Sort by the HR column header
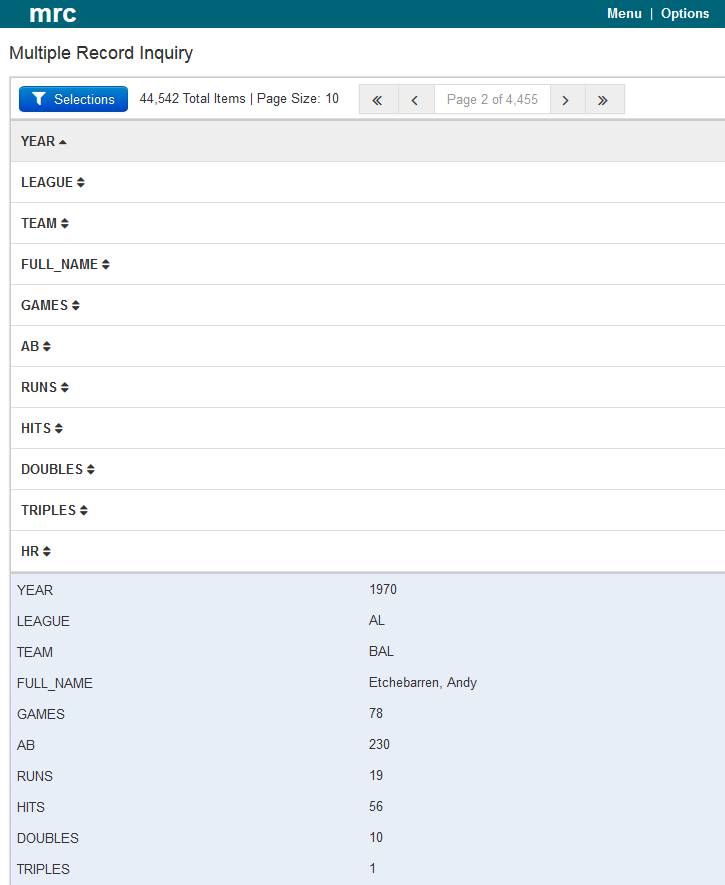This screenshot has width=725, height=885. pyautogui.click(x=36, y=551)
